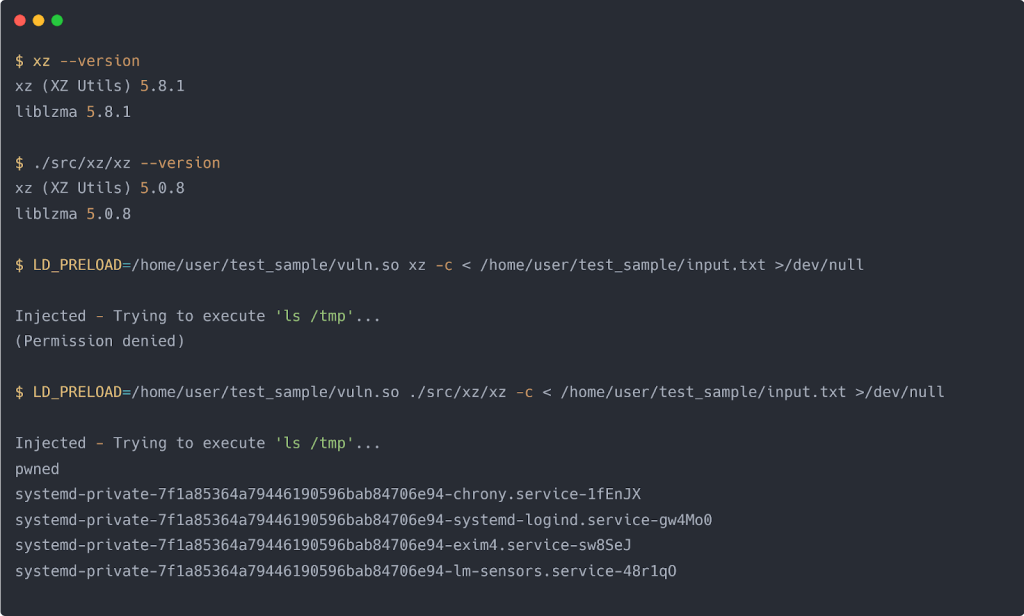The width and height of the screenshot is (1024, 616).
Task: Click the '(Permission denied)' message
Action: click(100, 341)
